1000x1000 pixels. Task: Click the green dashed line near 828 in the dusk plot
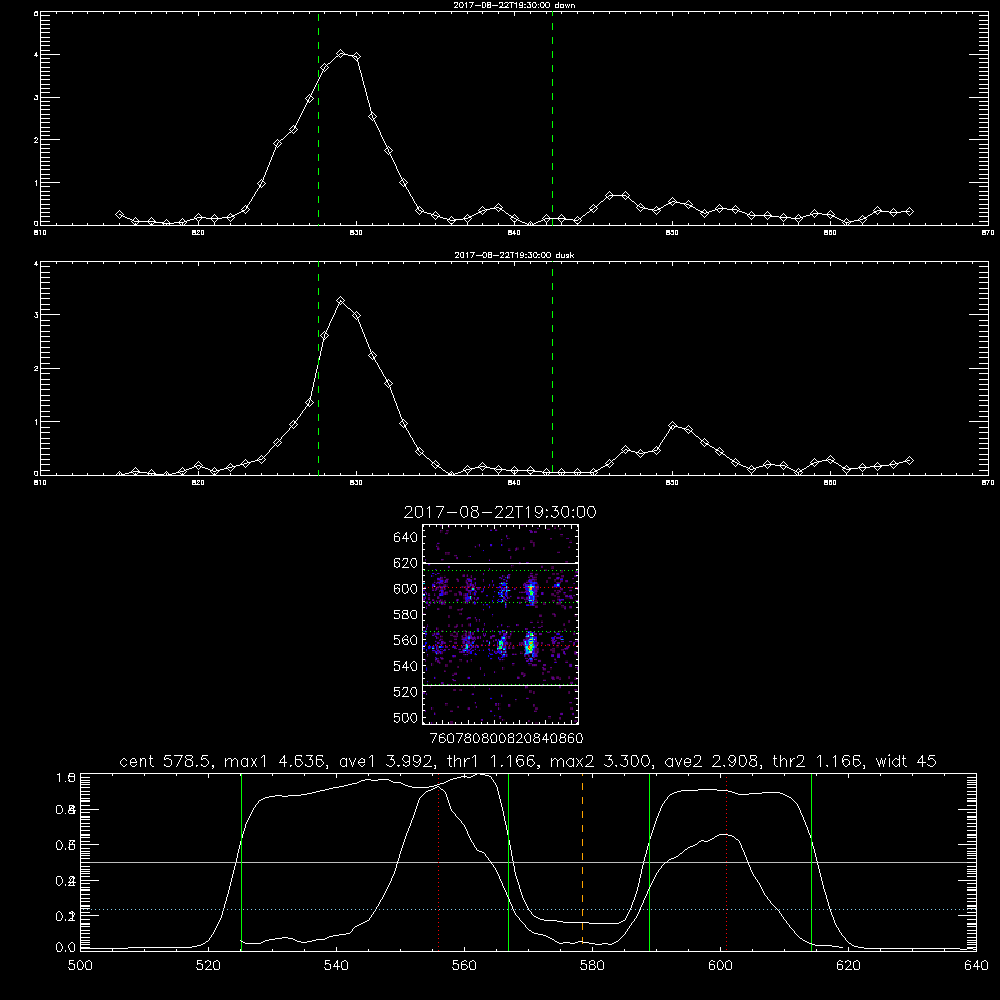(x=318, y=369)
